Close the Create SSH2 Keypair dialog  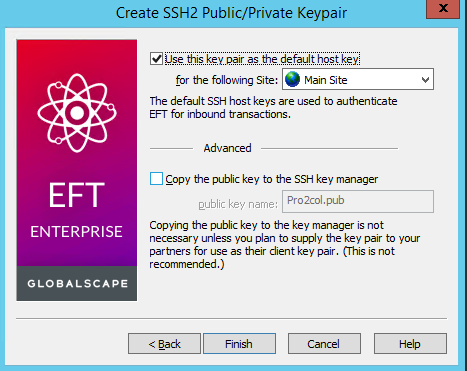click(443, 8)
